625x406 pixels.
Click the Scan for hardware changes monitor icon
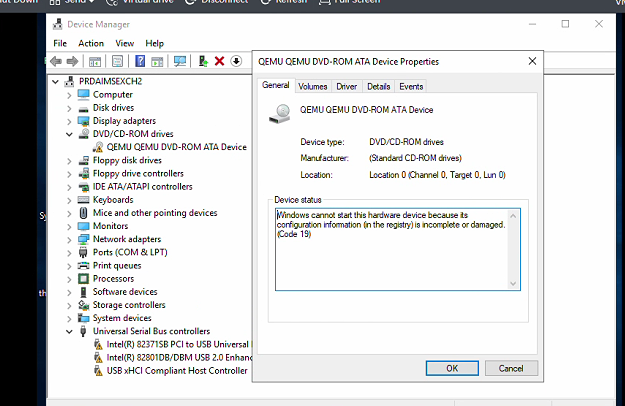click(180, 61)
